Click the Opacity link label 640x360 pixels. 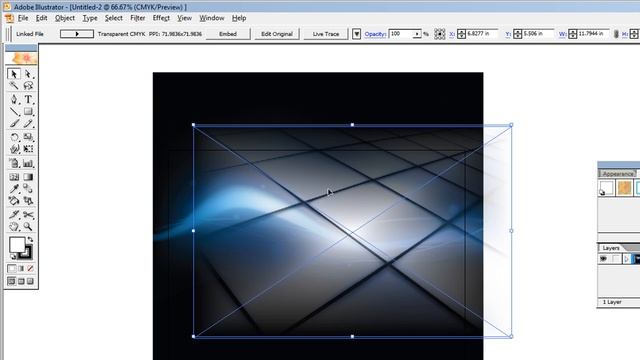pos(375,34)
